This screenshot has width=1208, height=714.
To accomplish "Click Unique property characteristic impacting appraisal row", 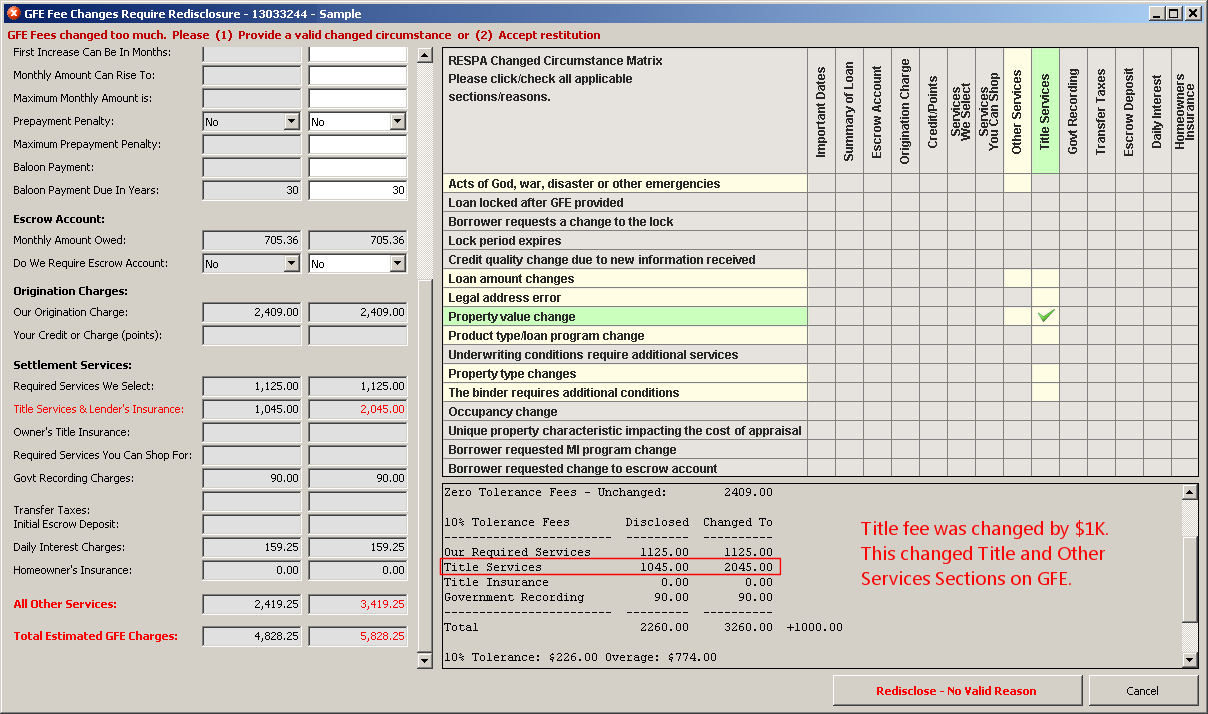I will (x=625, y=430).
